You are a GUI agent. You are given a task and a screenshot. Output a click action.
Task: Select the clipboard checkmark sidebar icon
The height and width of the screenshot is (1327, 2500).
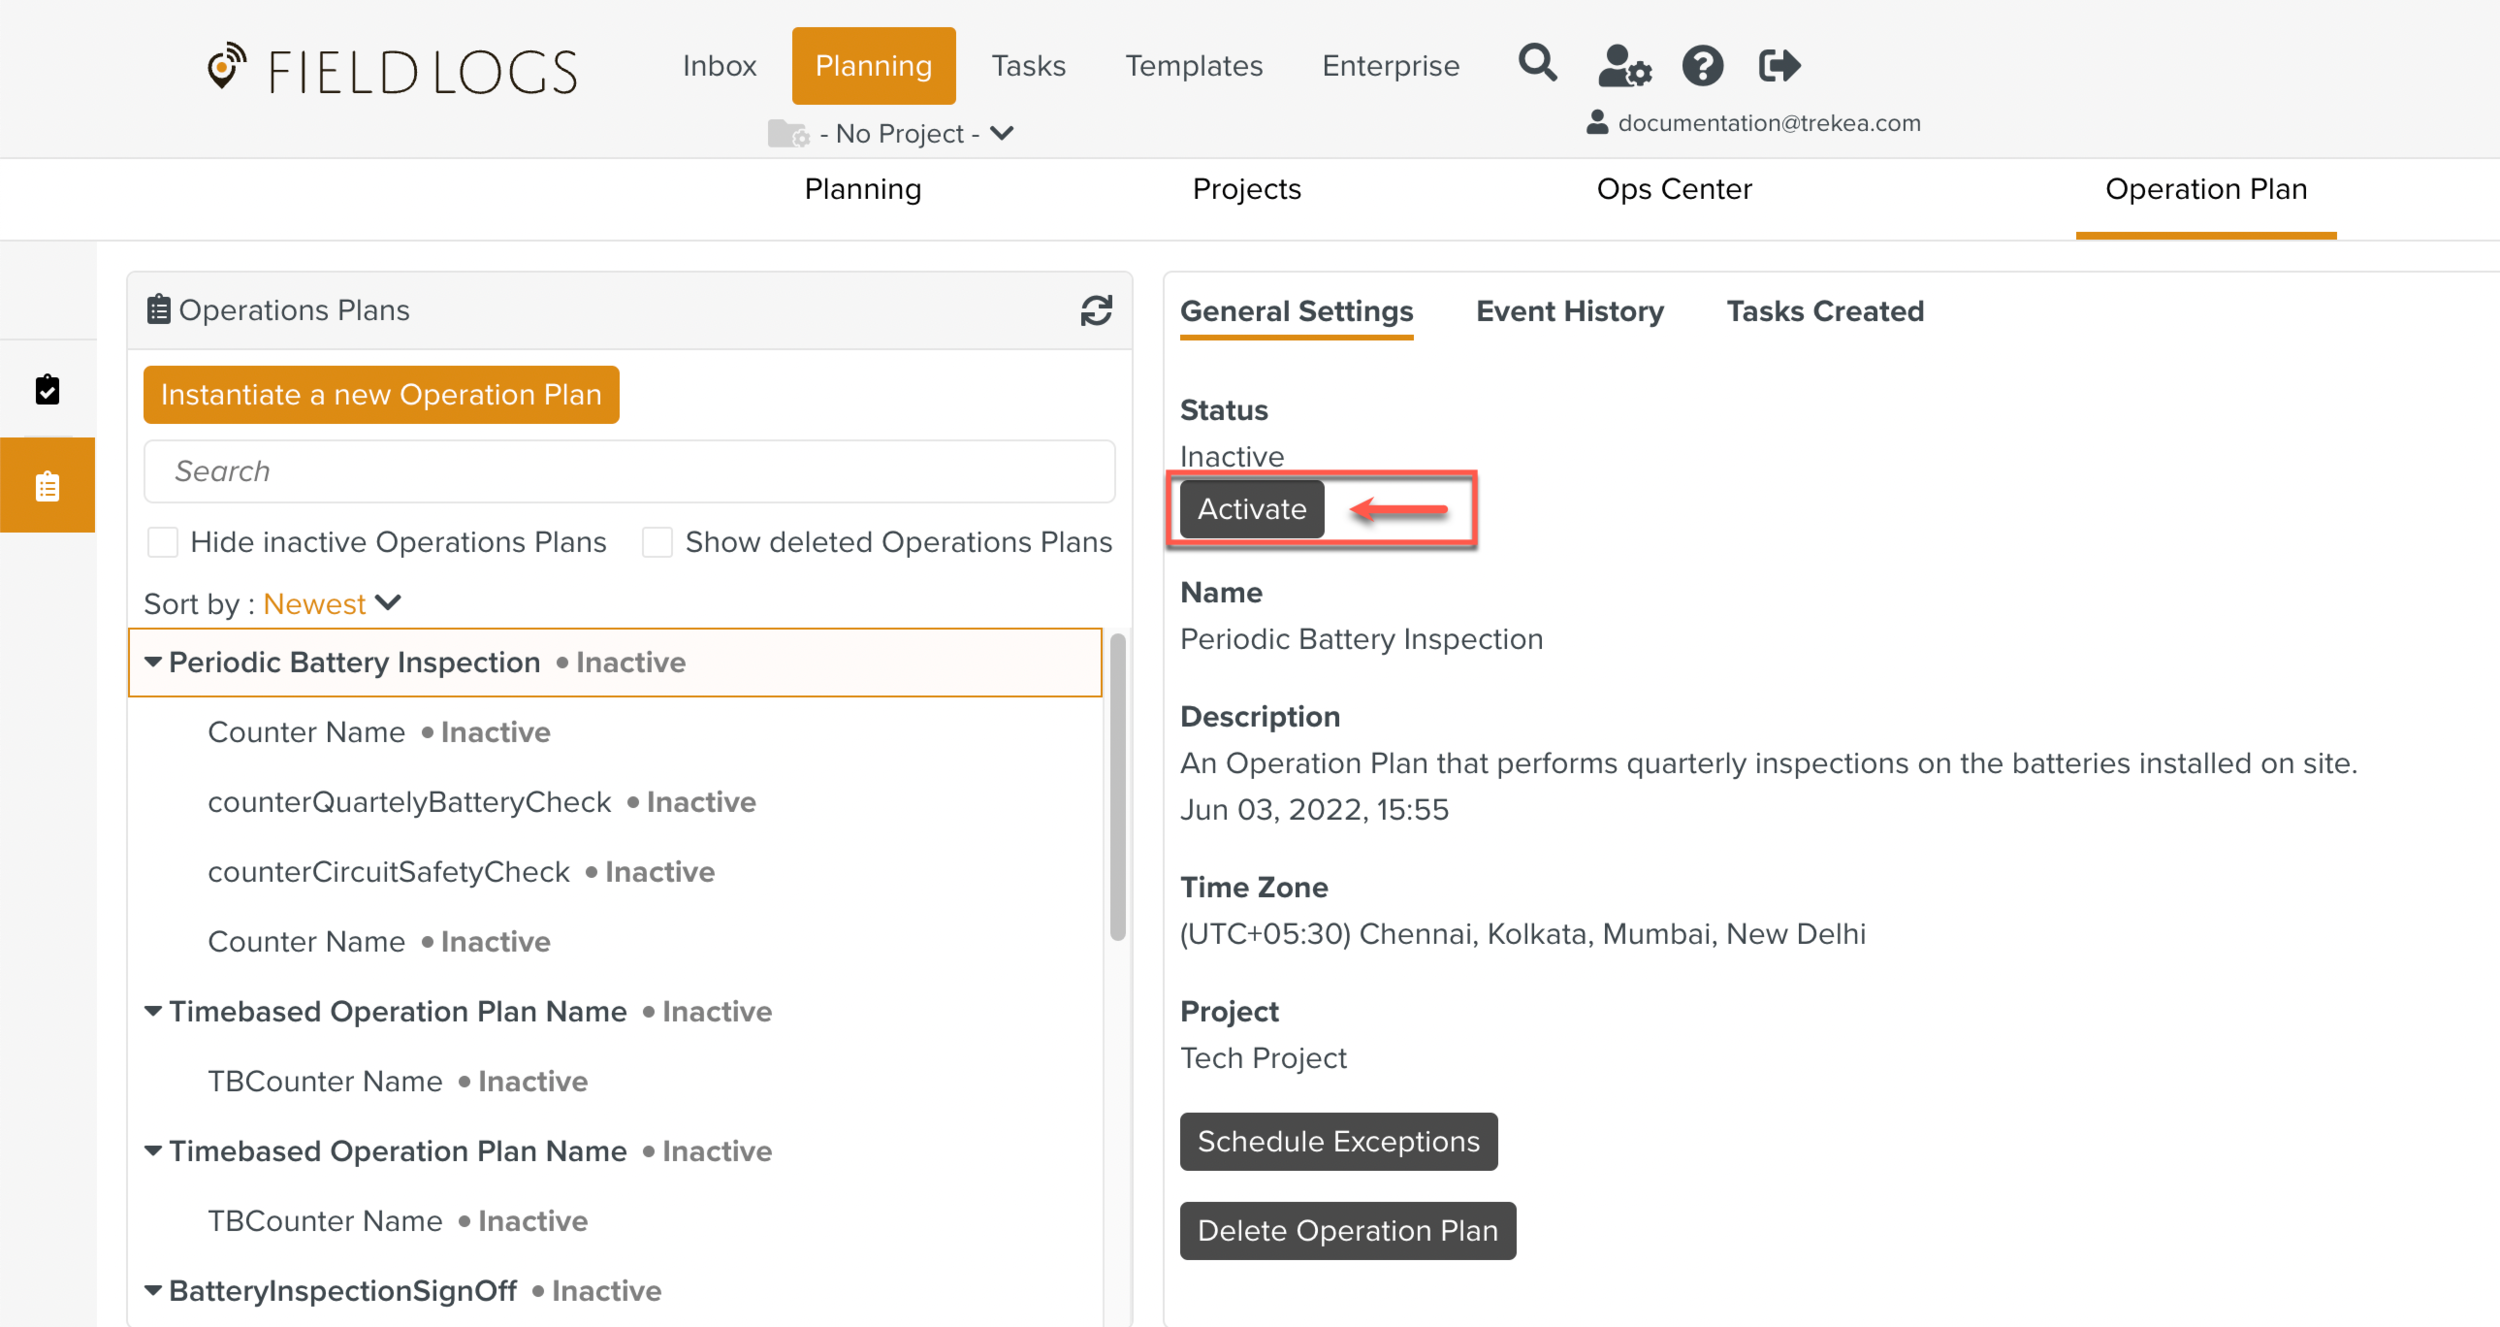click(x=47, y=390)
